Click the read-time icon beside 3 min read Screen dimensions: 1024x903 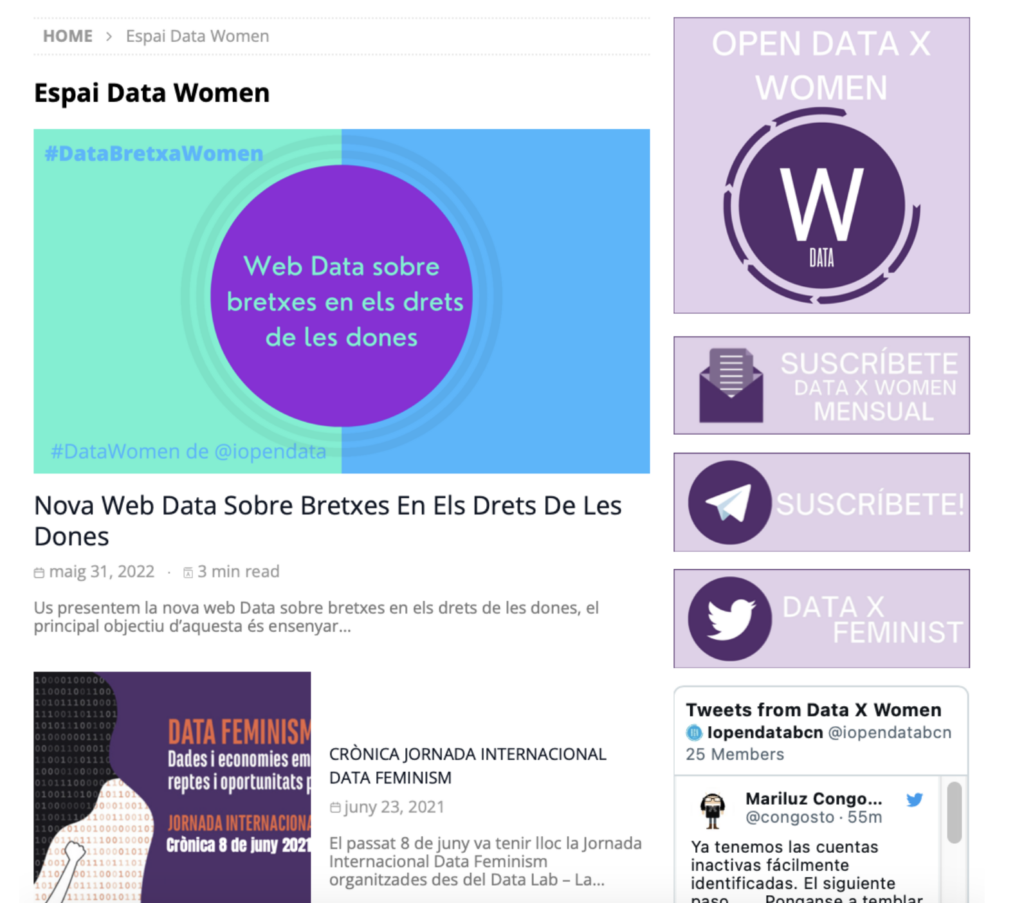tap(187, 573)
